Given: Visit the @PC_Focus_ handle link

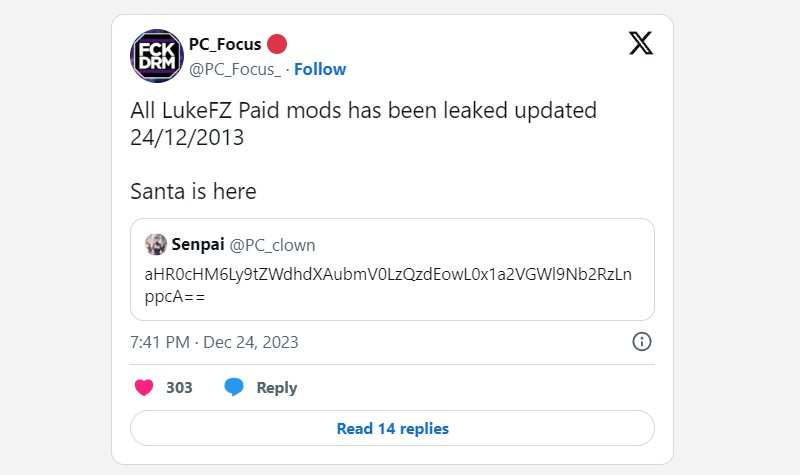Looking at the screenshot, I should [x=234, y=69].
